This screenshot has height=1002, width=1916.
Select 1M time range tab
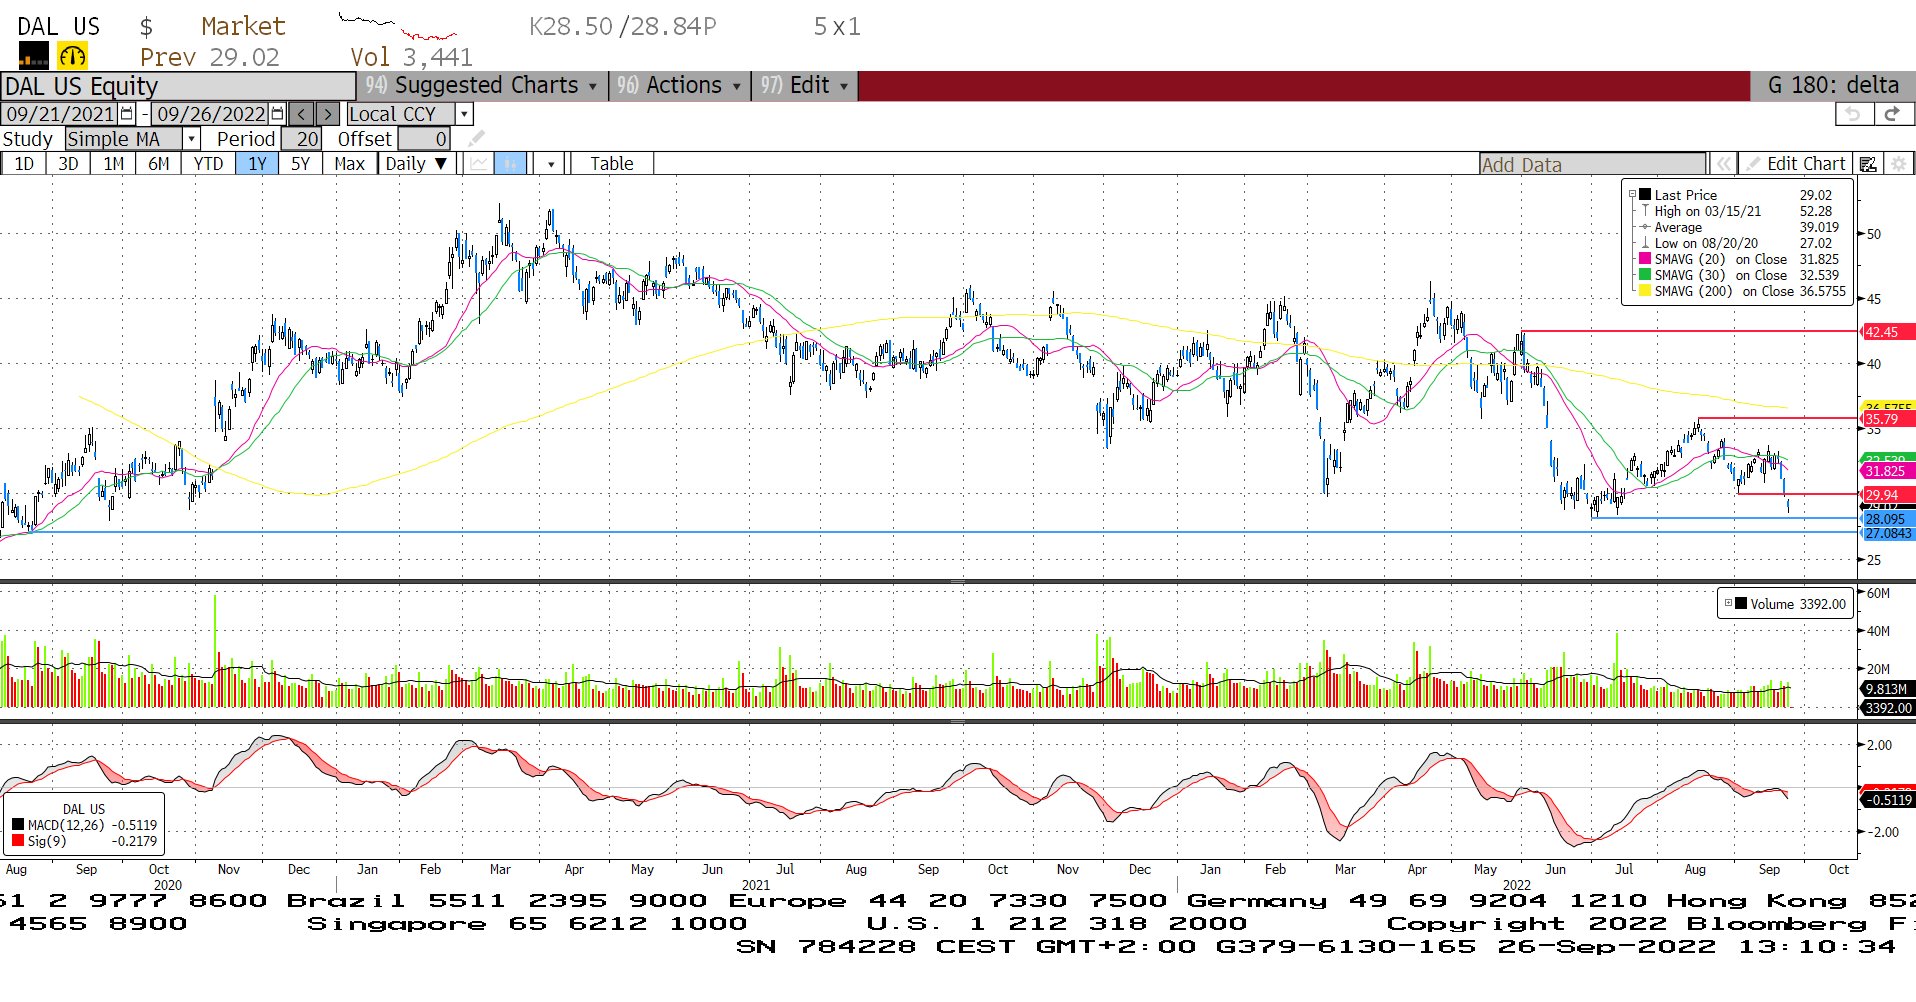point(113,164)
